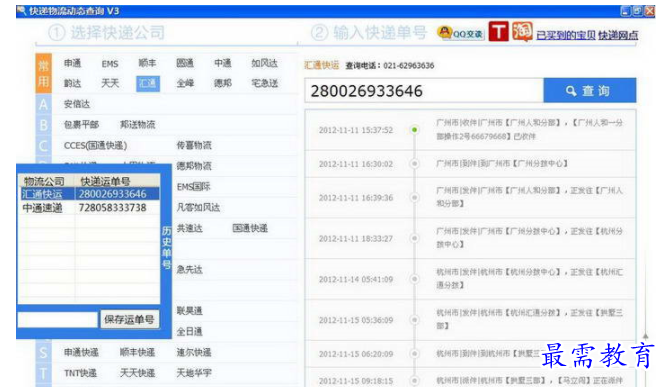Choose 德邦 in common couriers

[x=222, y=83]
